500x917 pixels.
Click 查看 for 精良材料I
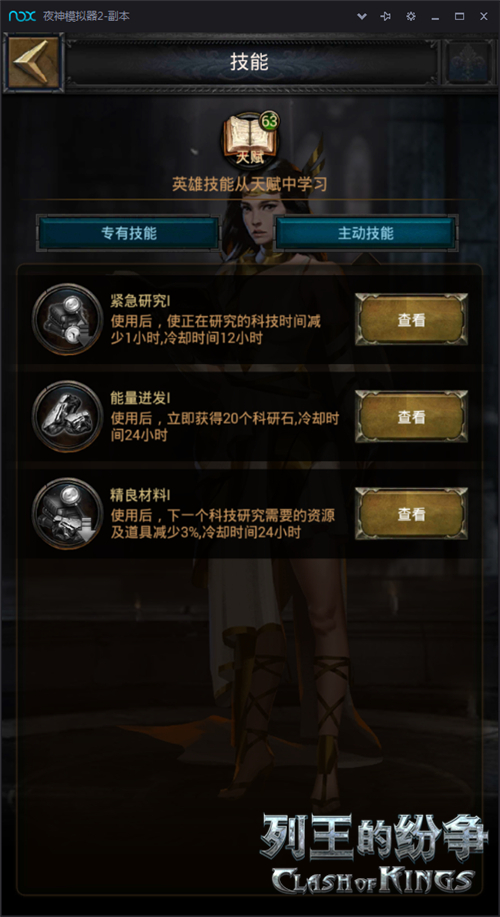point(411,514)
